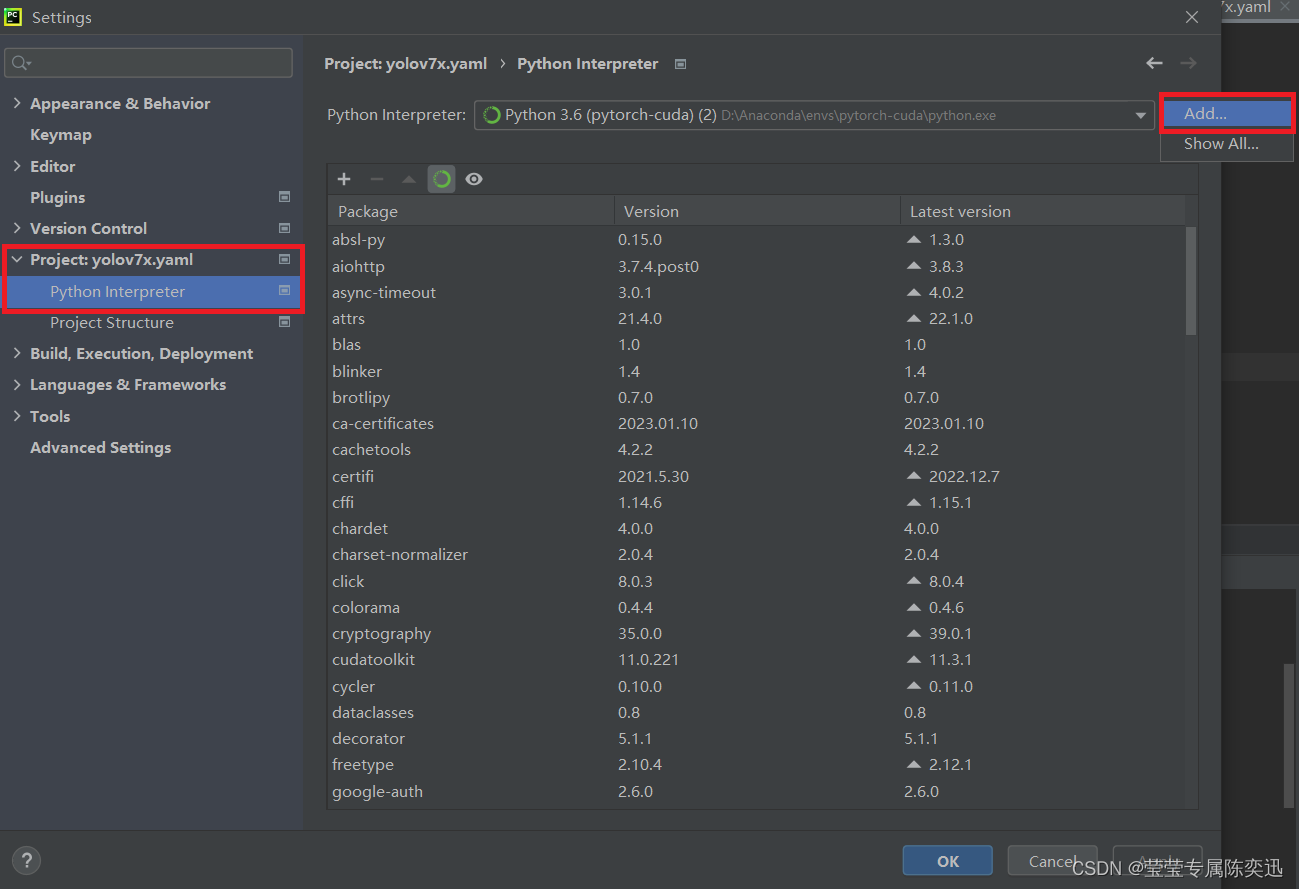Collapse Project: yolov7x.yaml section

point(16,259)
